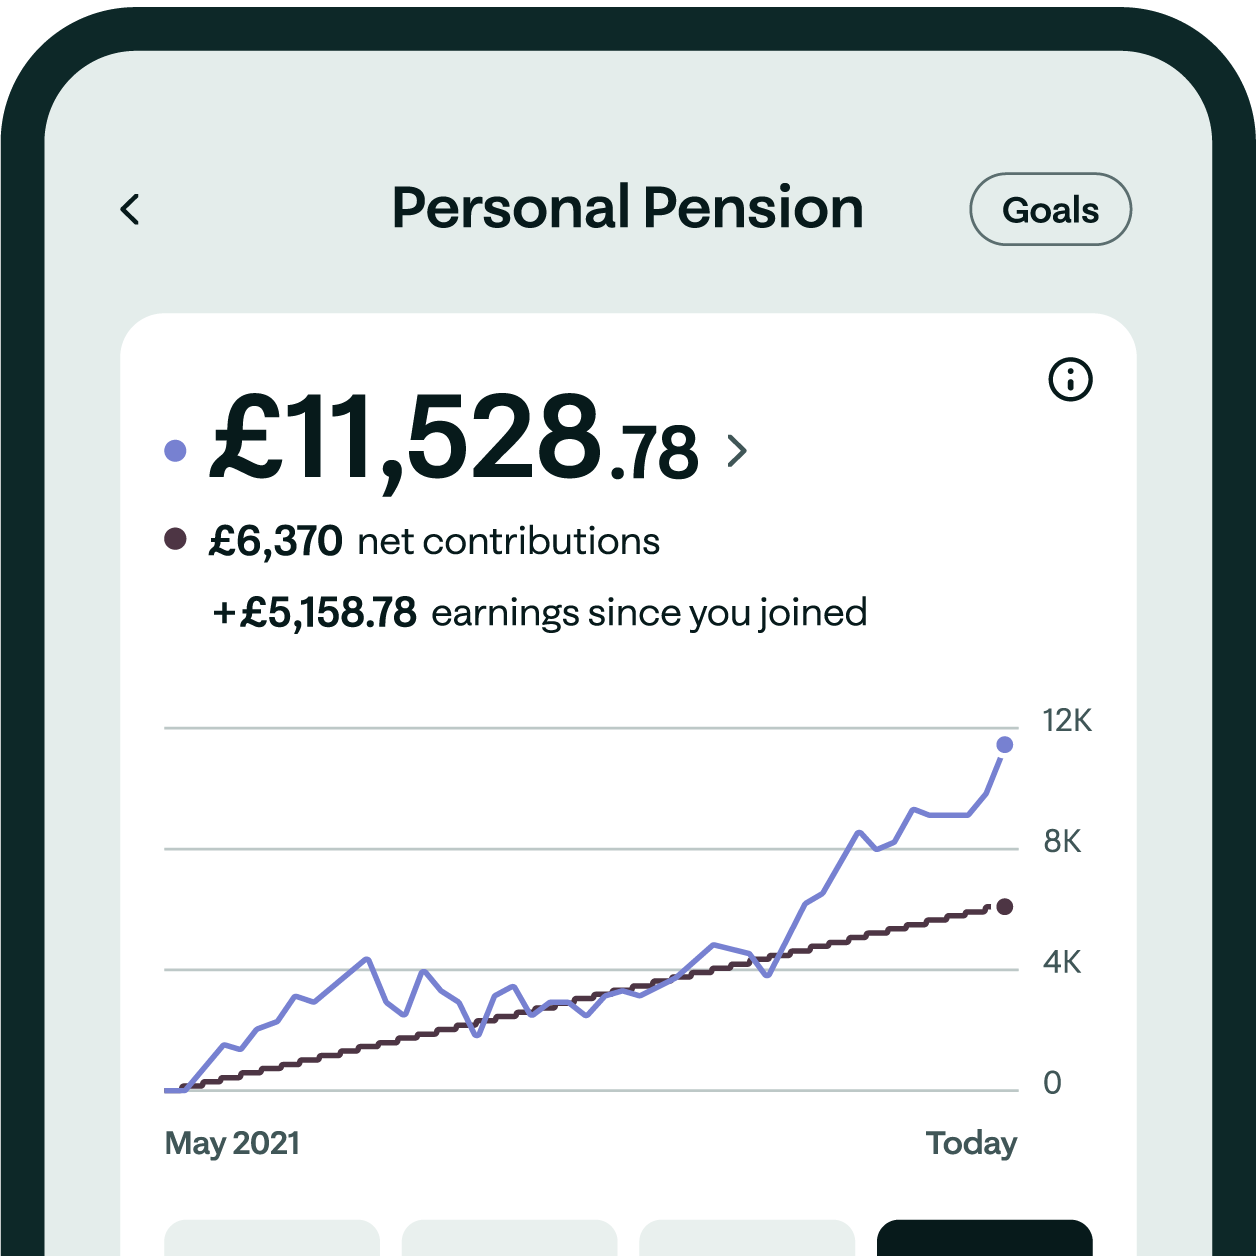Click the 12K axis label

1067,721
